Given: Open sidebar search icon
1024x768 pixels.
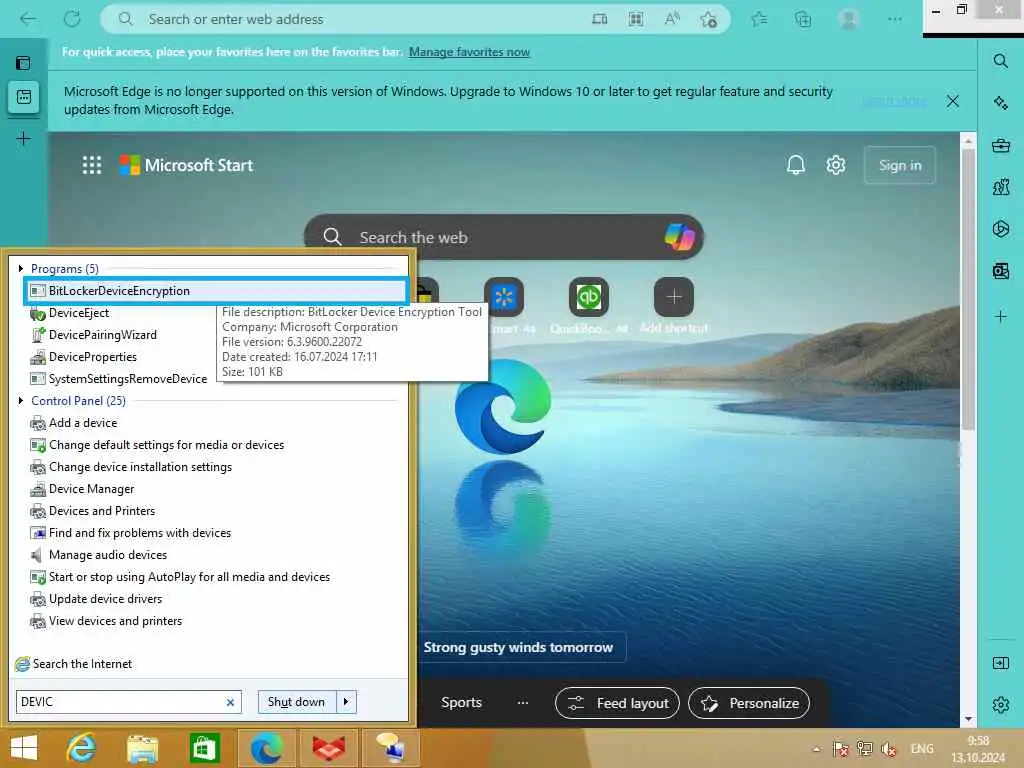Looking at the screenshot, I should click(1000, 61).
